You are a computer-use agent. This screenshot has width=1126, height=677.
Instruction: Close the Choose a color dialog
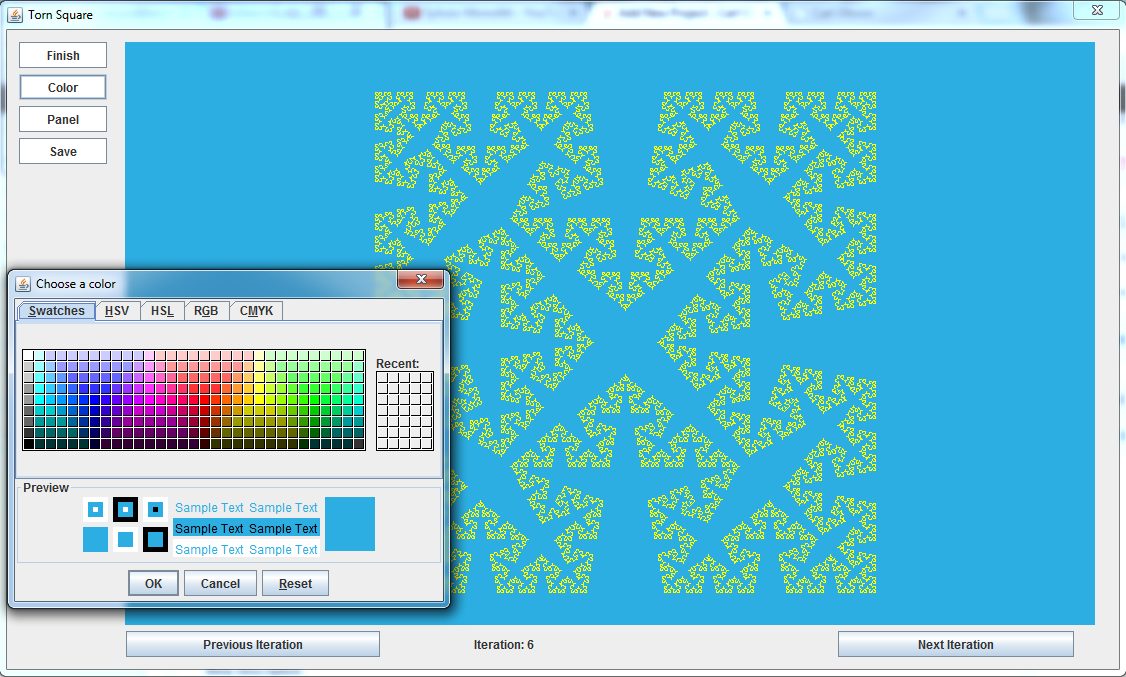[x=420, y=280]
